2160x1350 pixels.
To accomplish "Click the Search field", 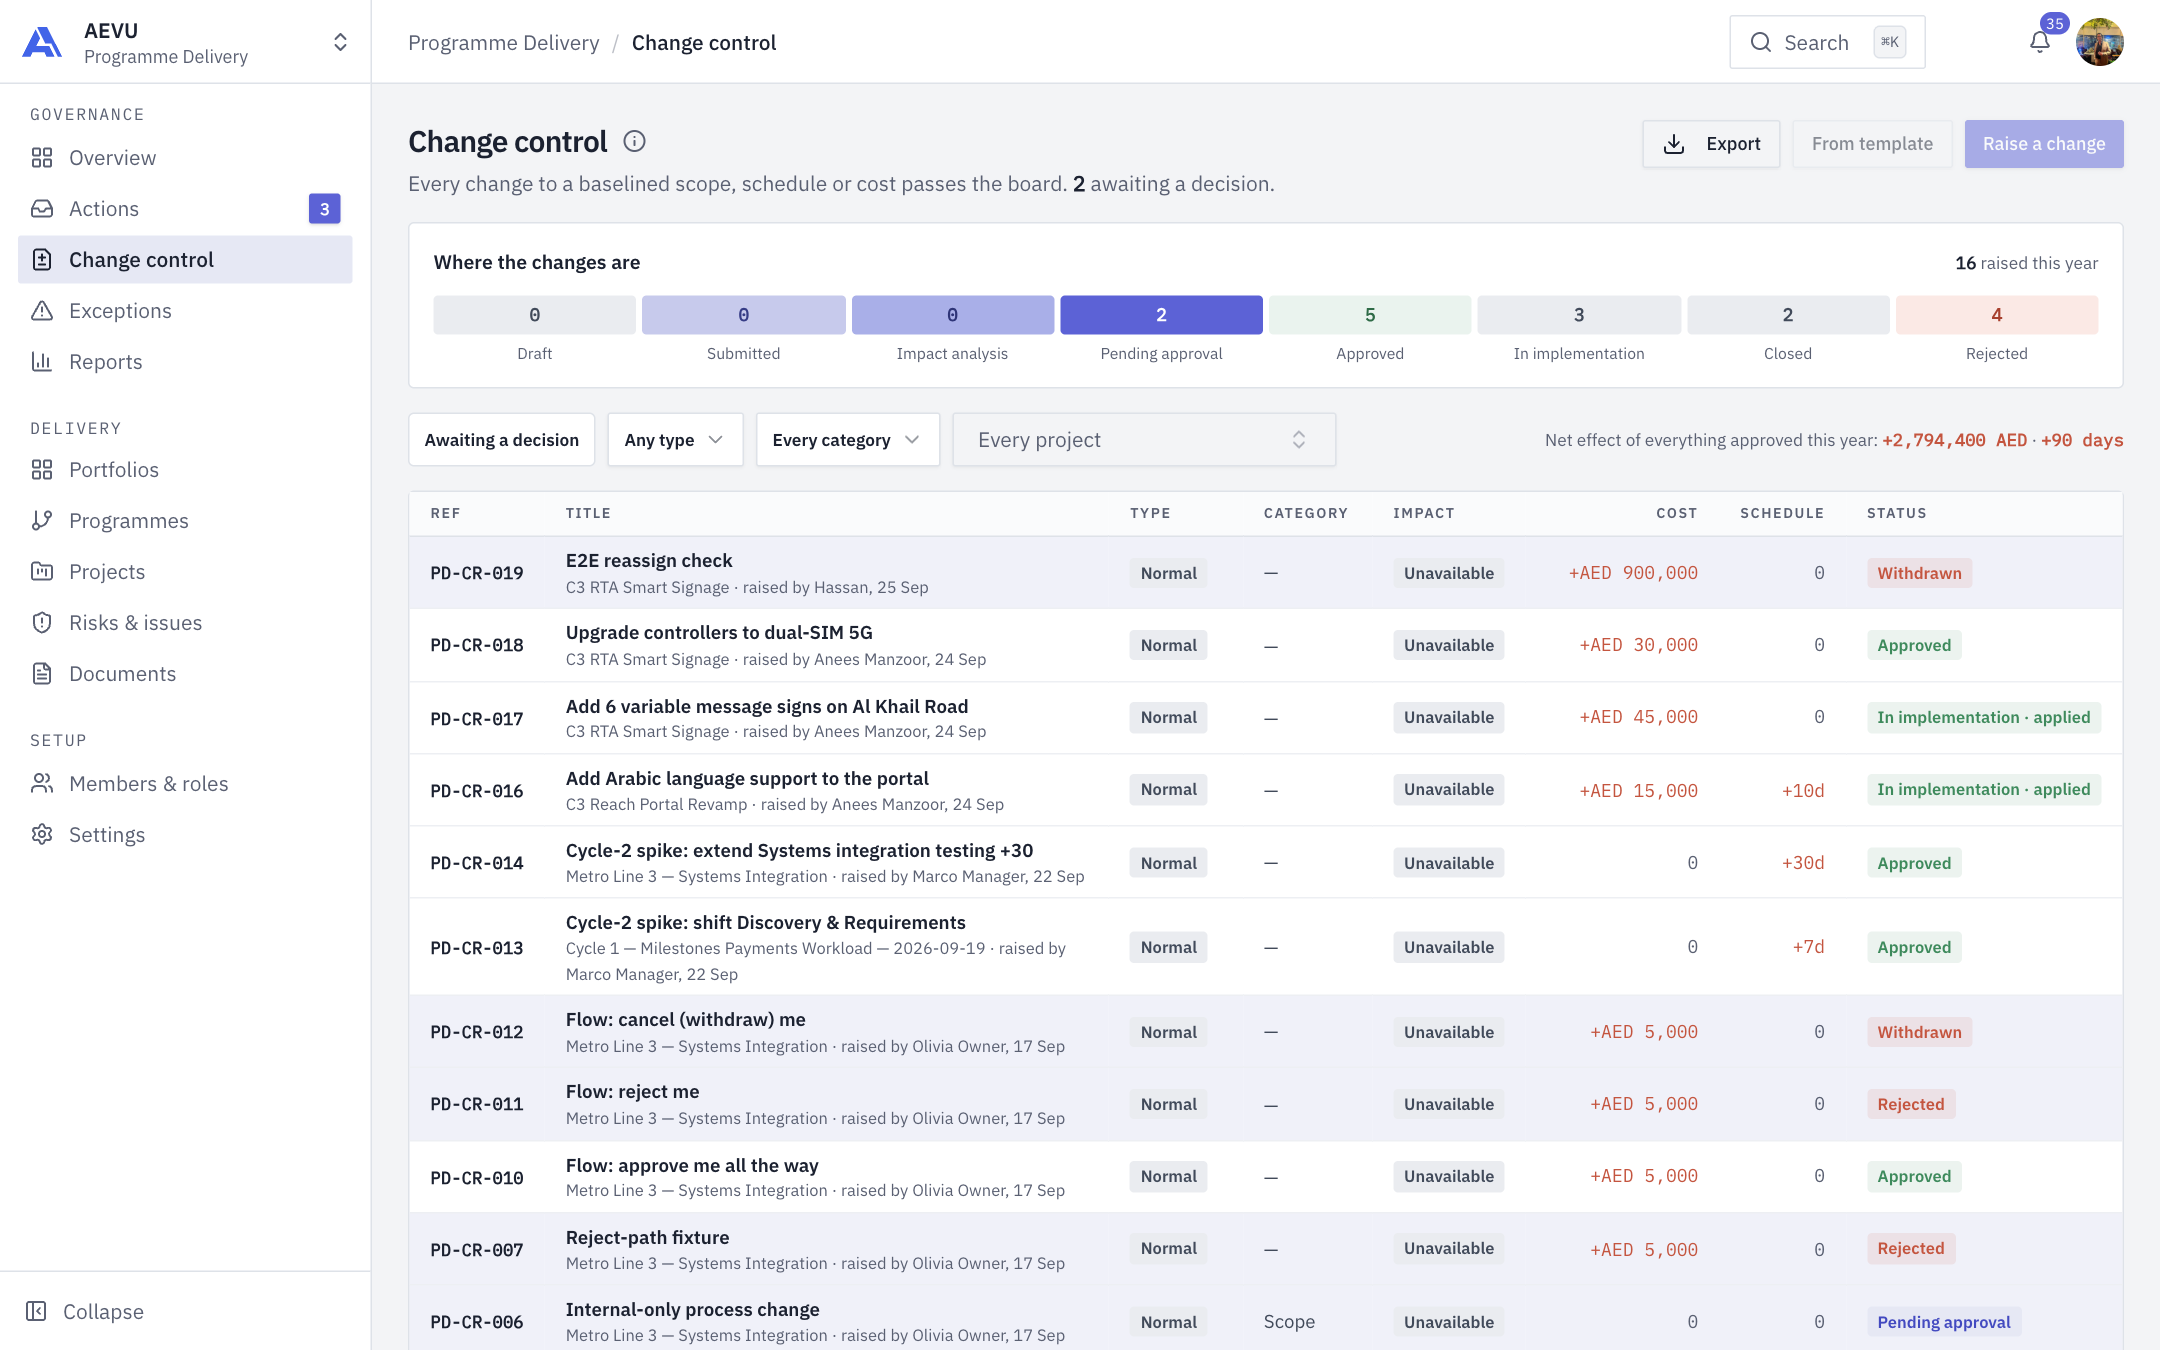I will (1827, 42).
